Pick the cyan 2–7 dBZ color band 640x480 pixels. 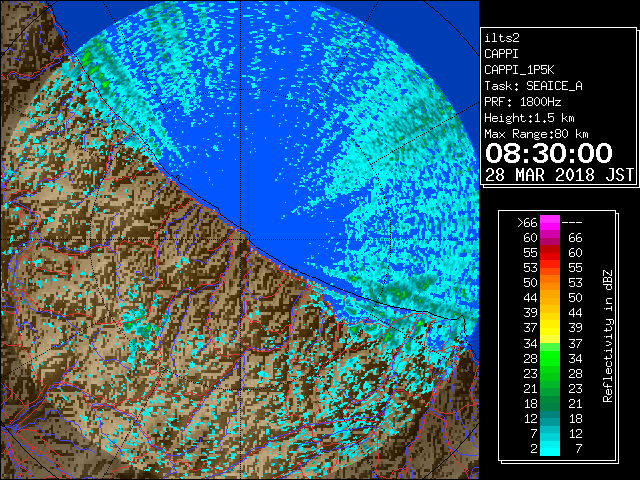pyautogui.click(x=550, y=449)
